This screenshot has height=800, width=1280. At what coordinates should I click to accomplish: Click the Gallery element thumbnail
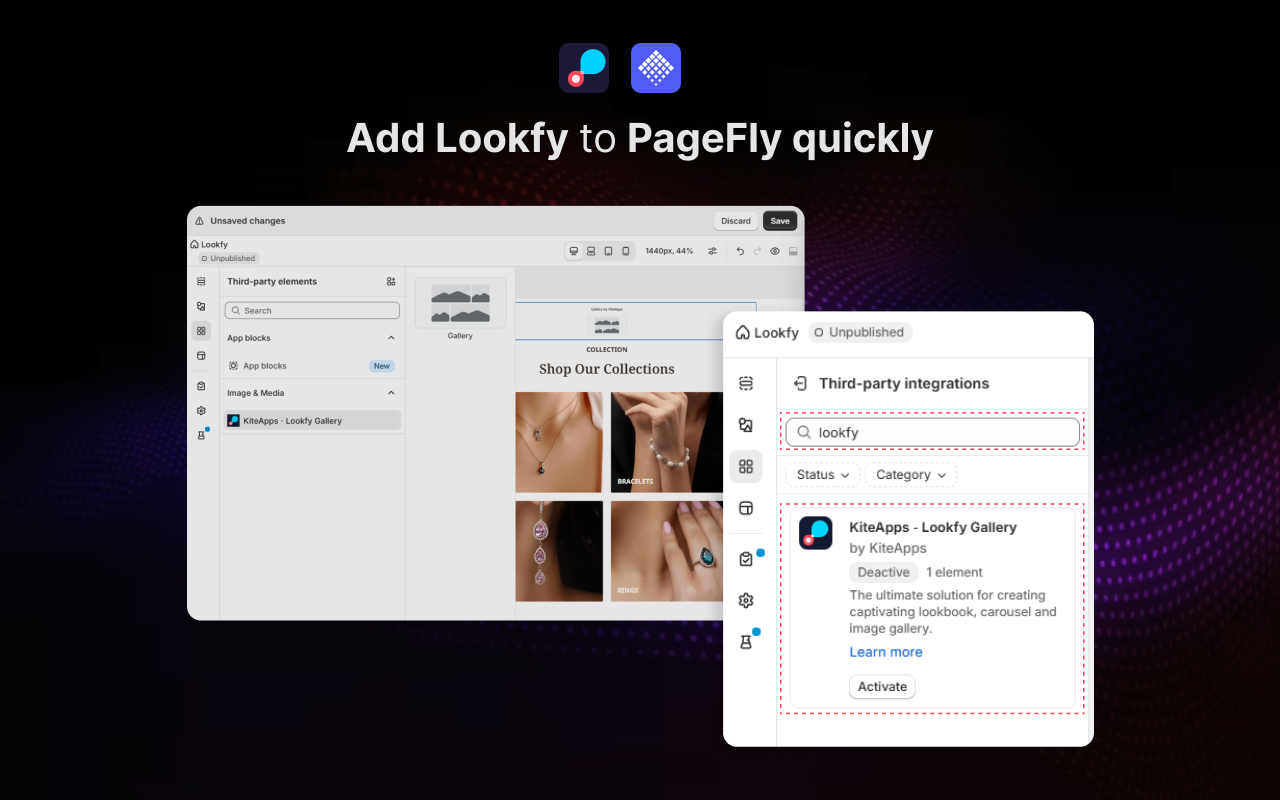point(460,304)
